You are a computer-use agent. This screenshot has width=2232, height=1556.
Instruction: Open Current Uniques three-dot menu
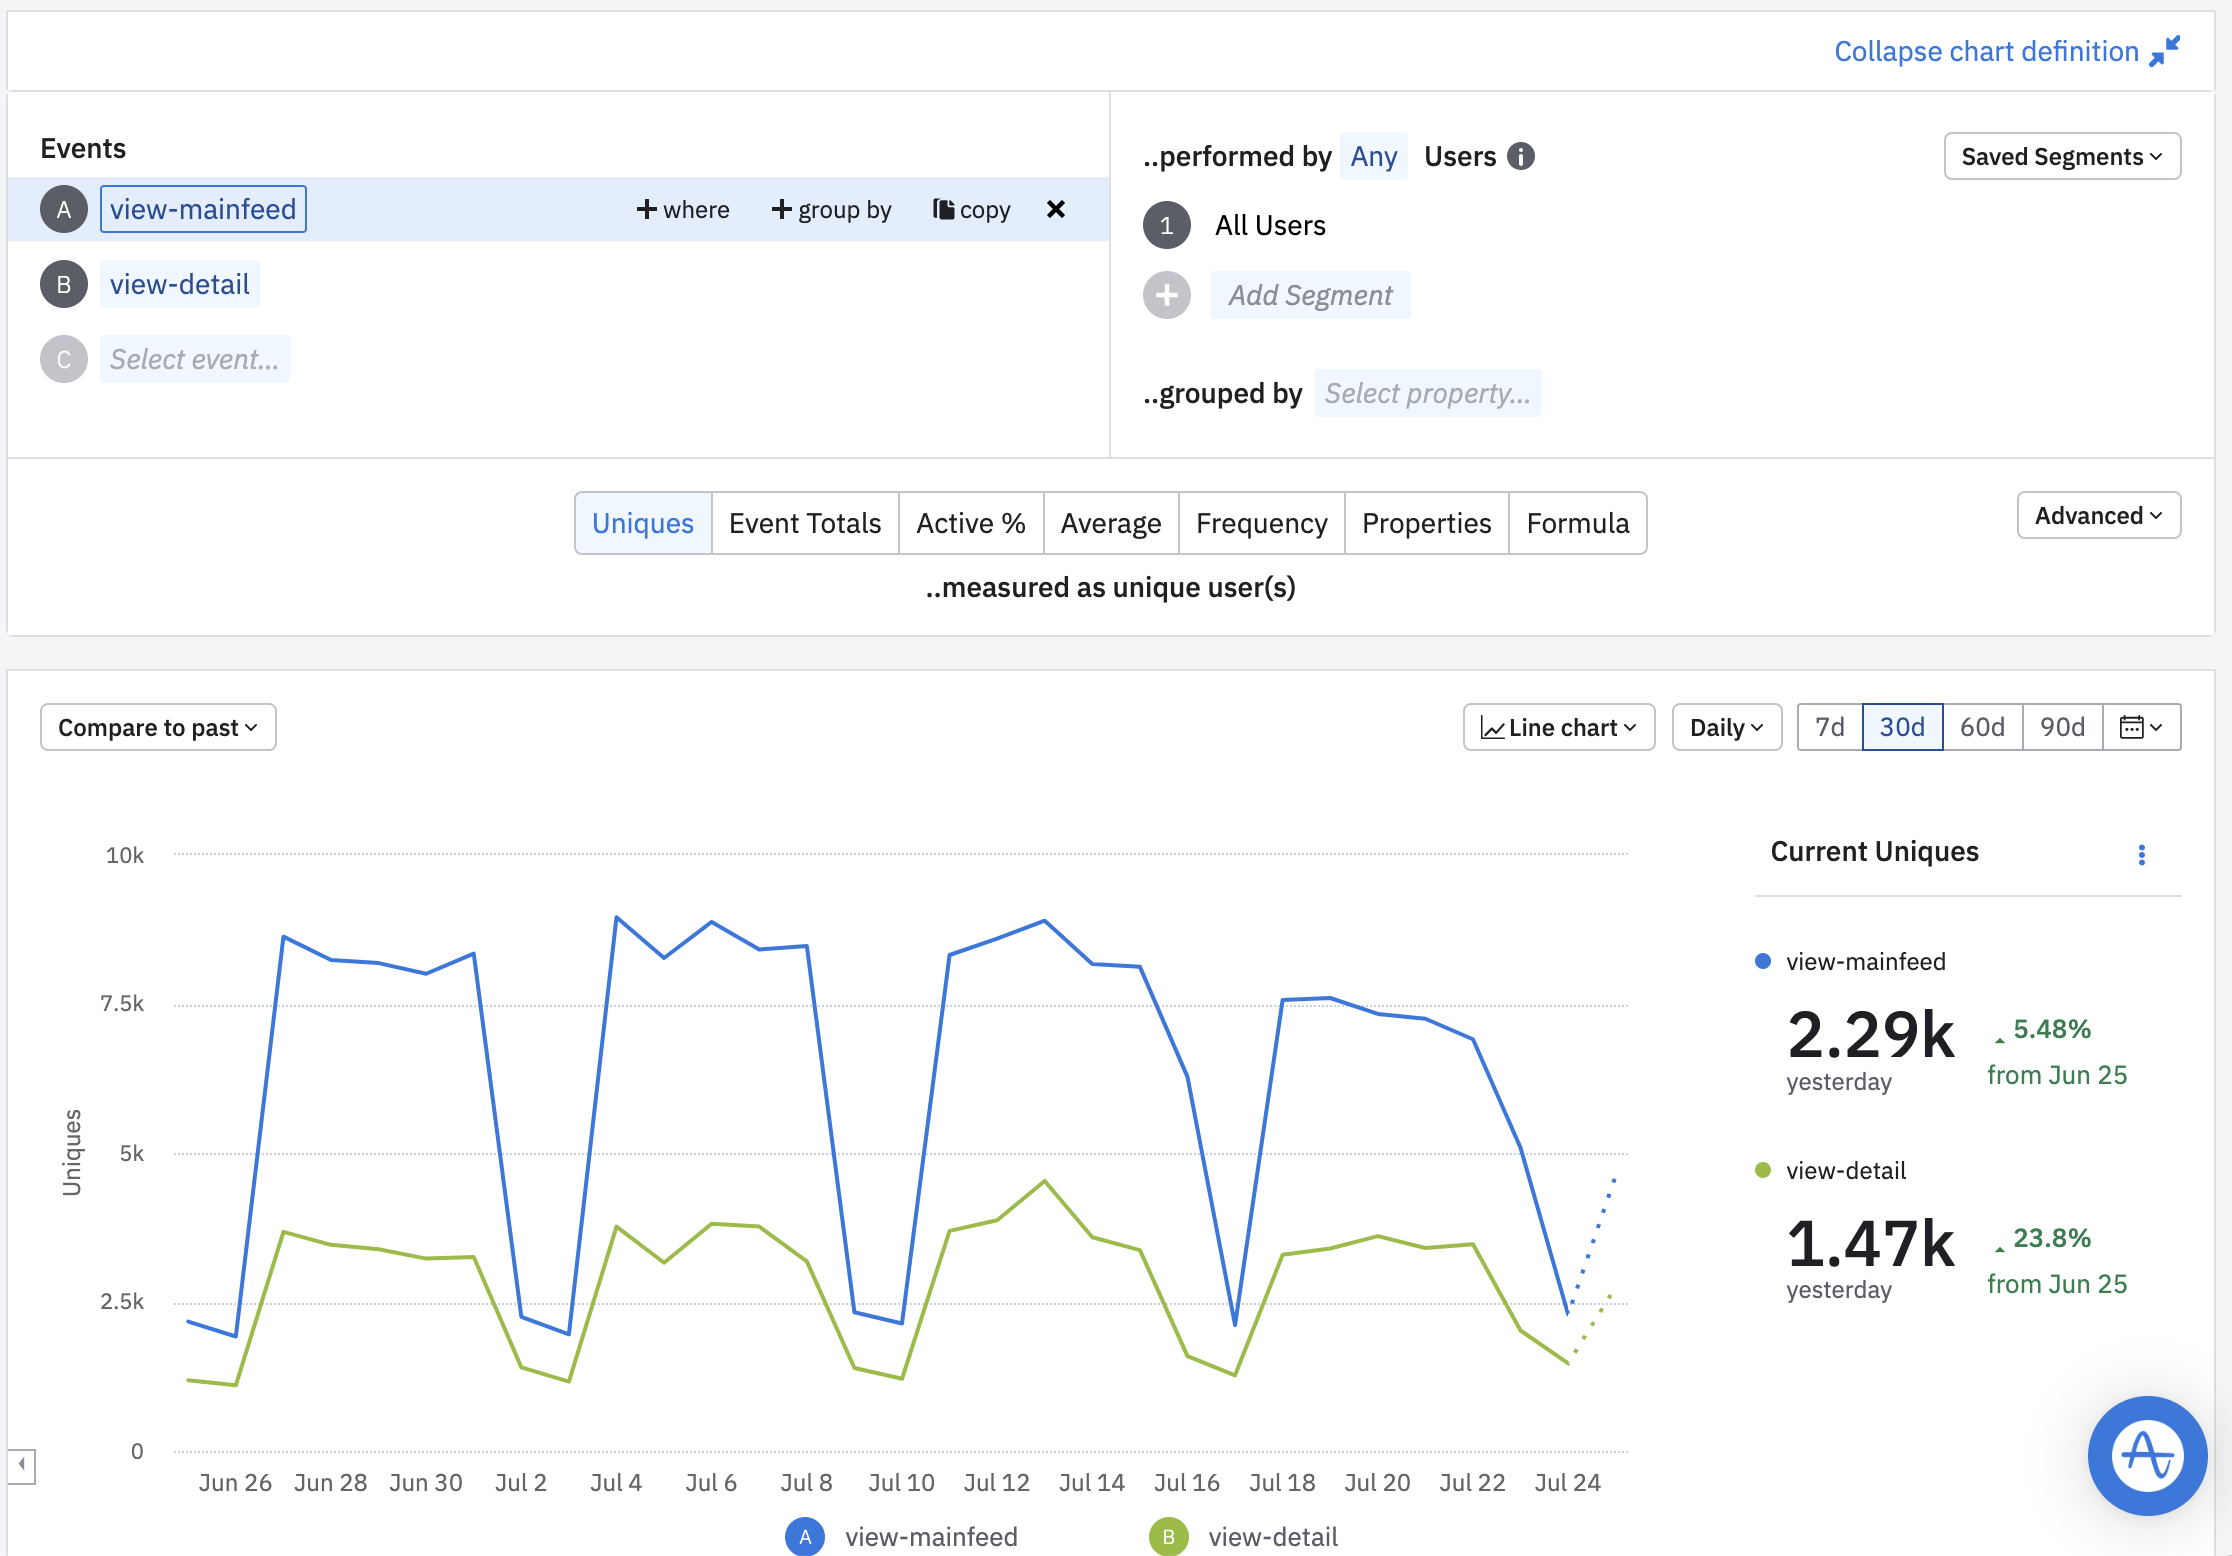2141,854
